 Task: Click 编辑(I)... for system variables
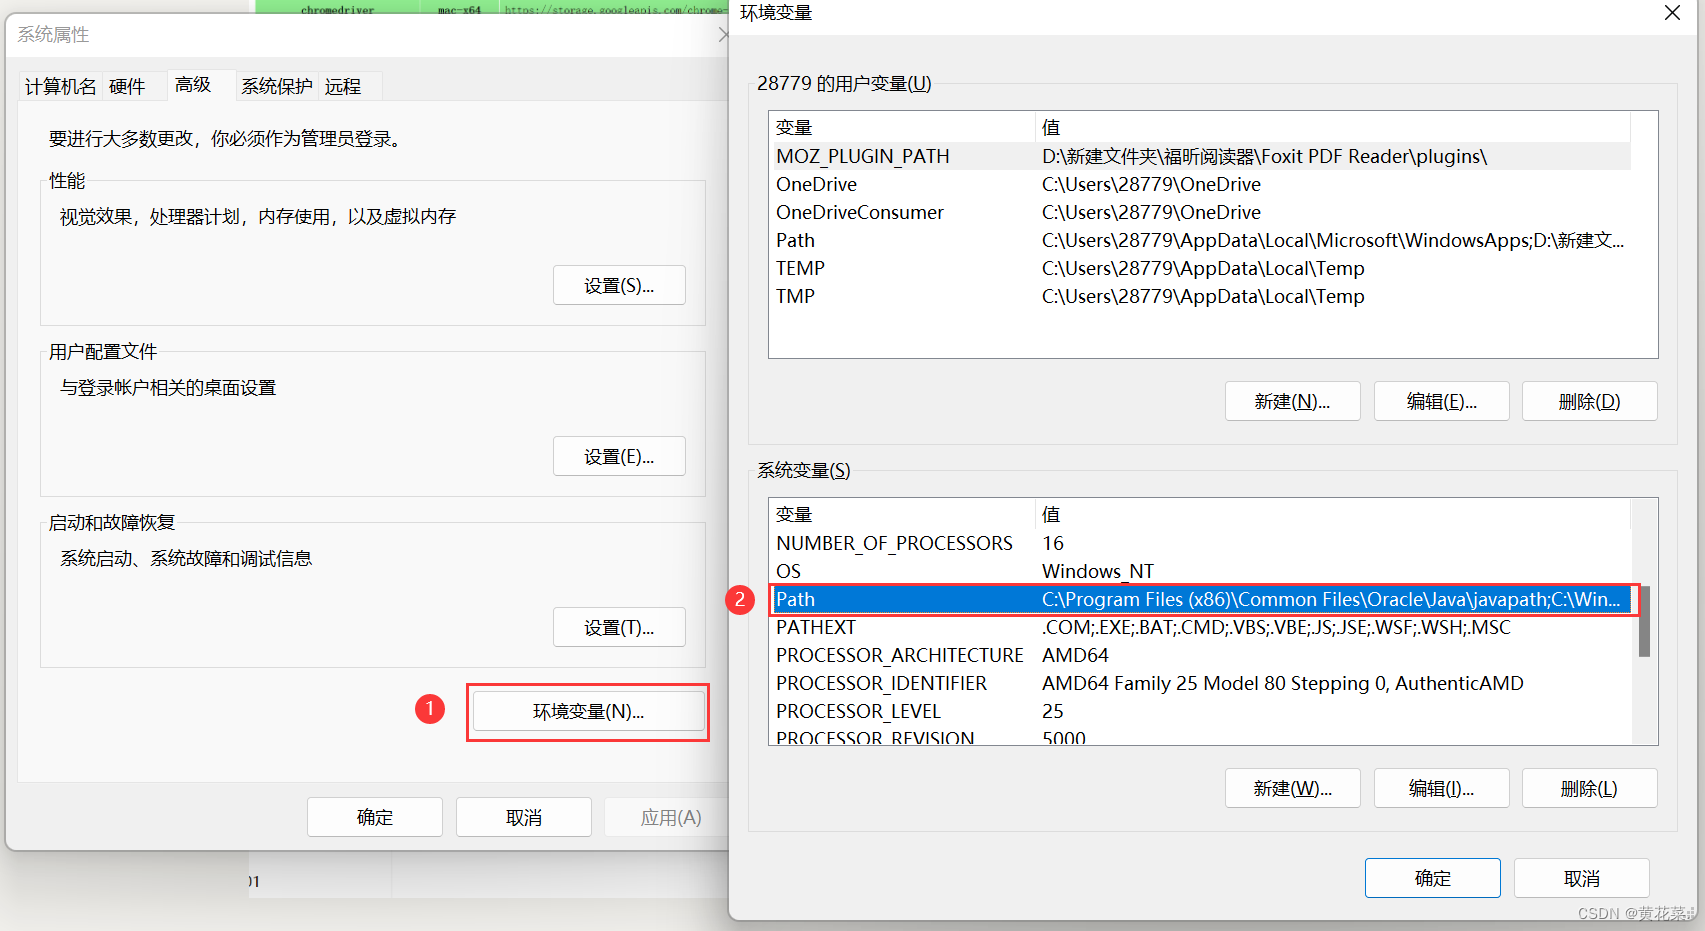1441,788
